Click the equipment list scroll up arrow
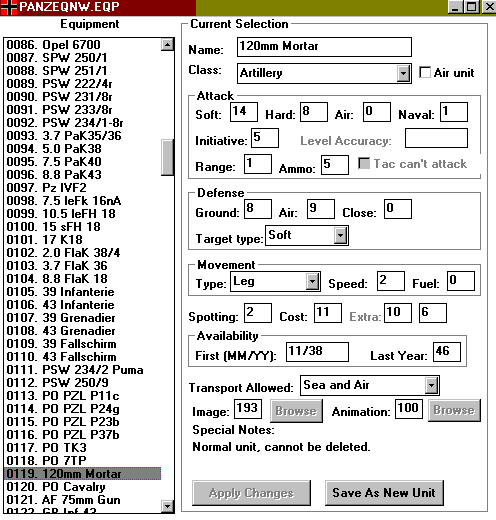Viewport: 496px width, 520px height. (167, 45)
